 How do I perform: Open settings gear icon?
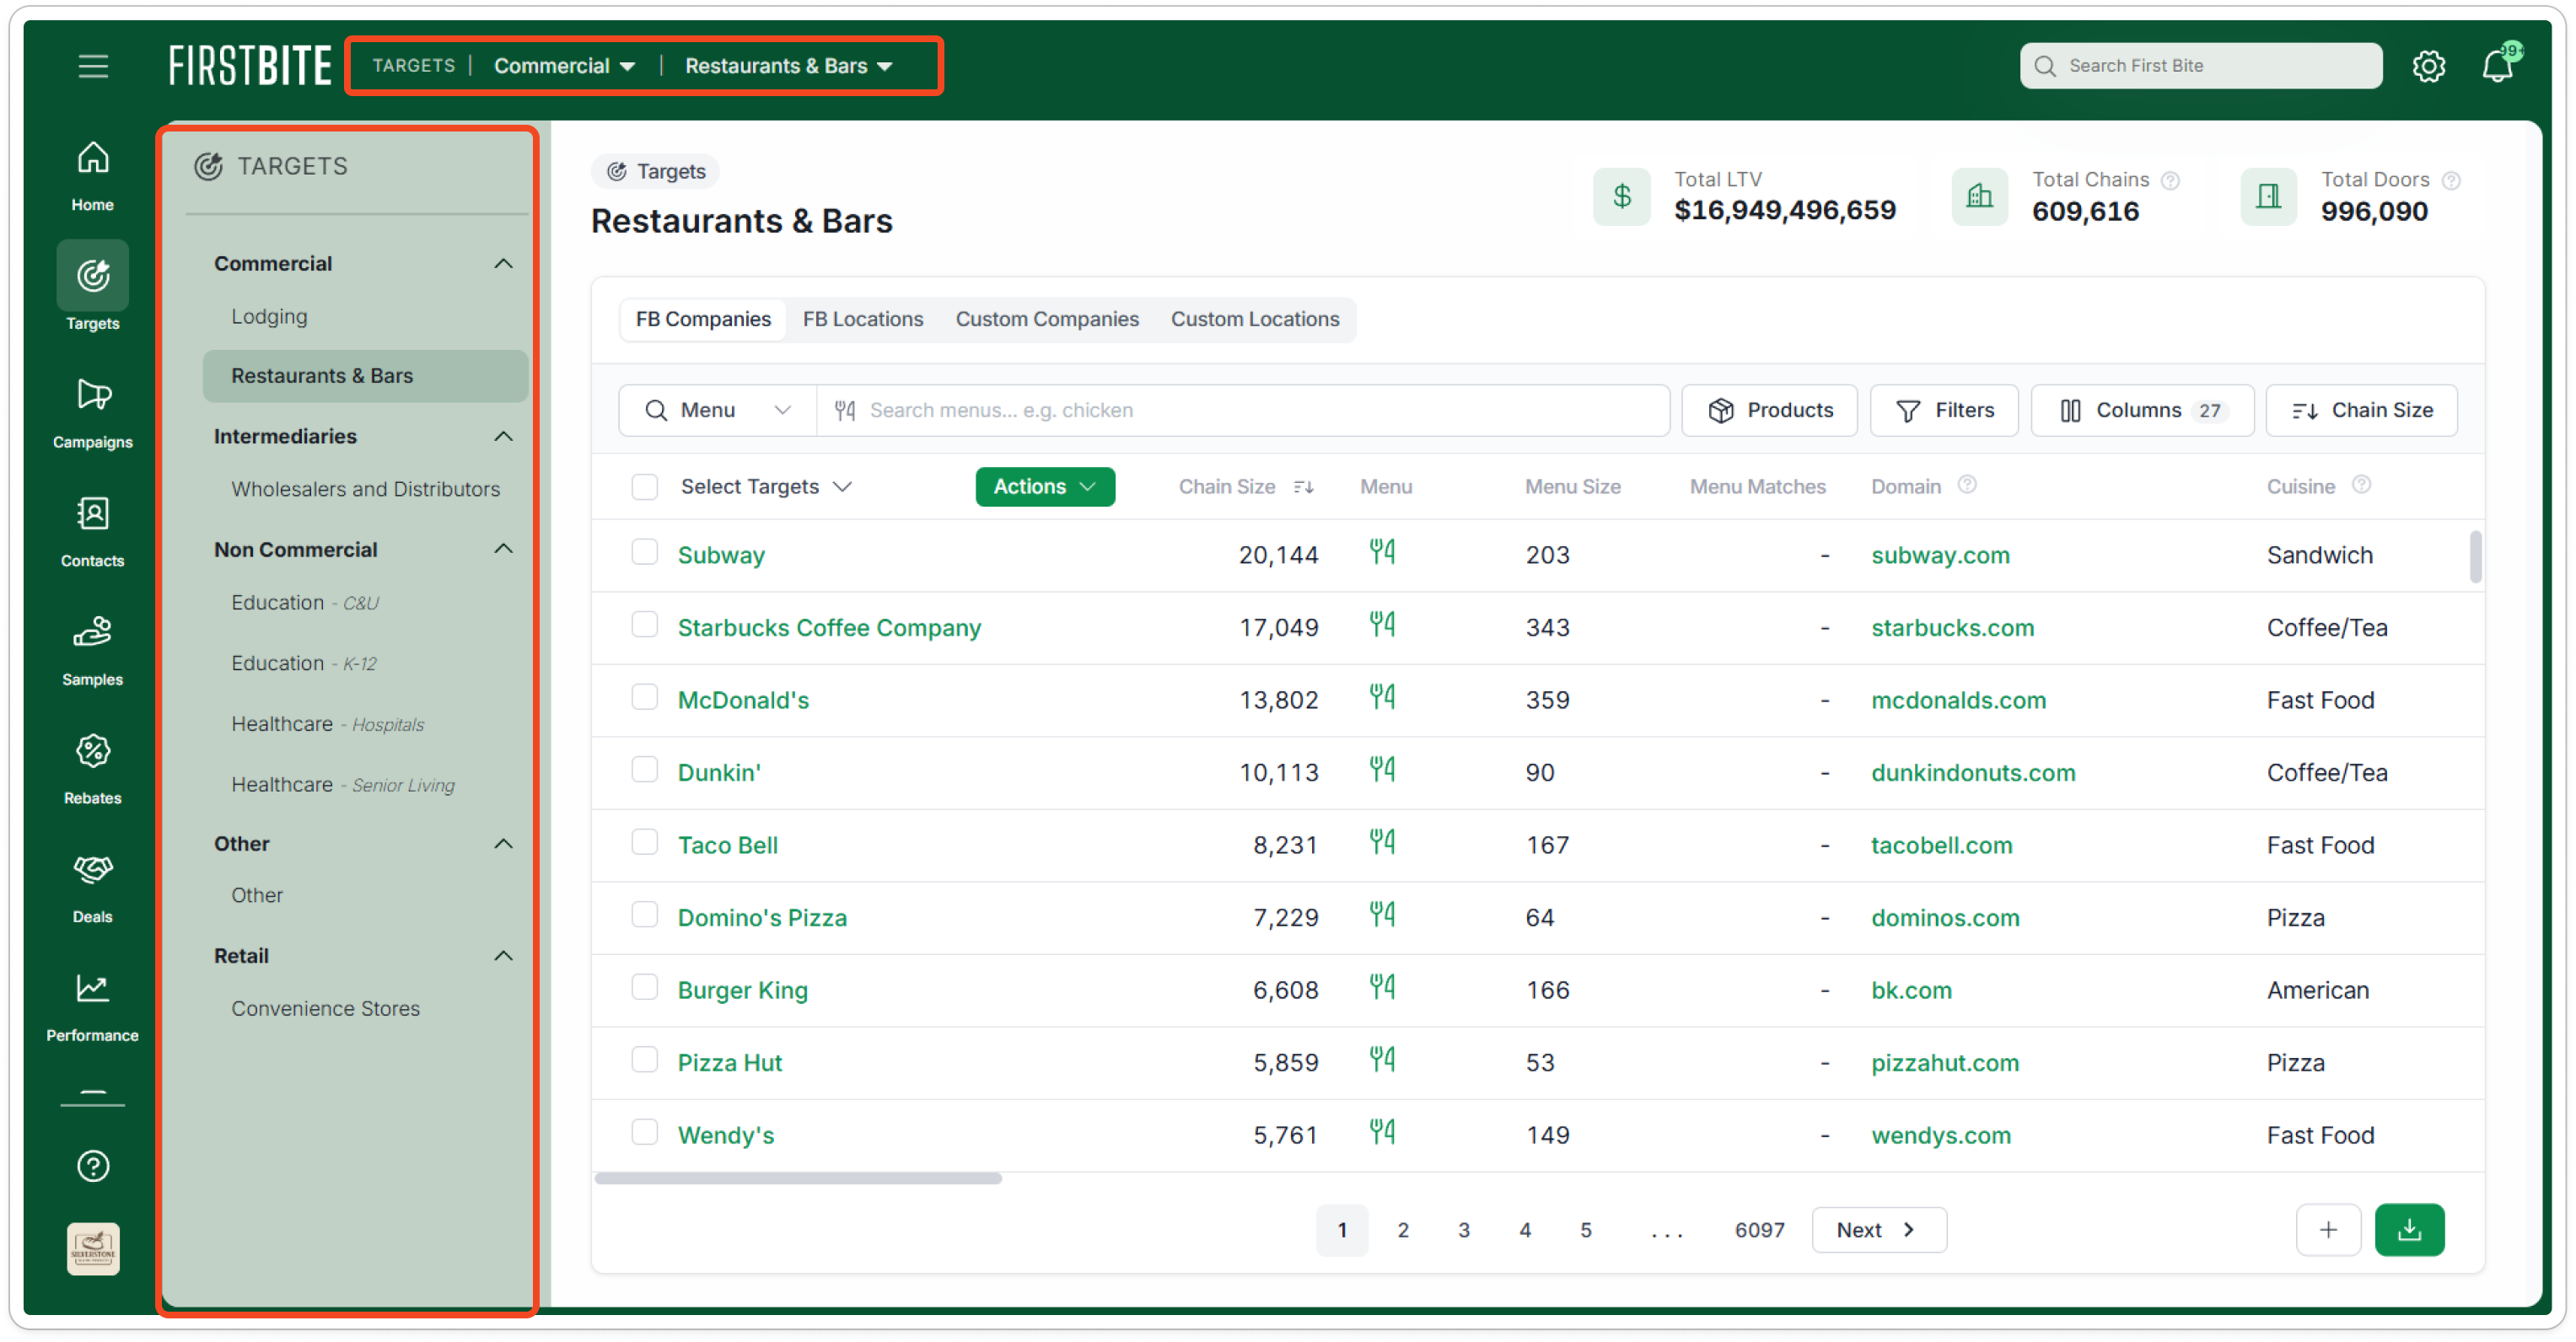click(x=2428, y=66)
